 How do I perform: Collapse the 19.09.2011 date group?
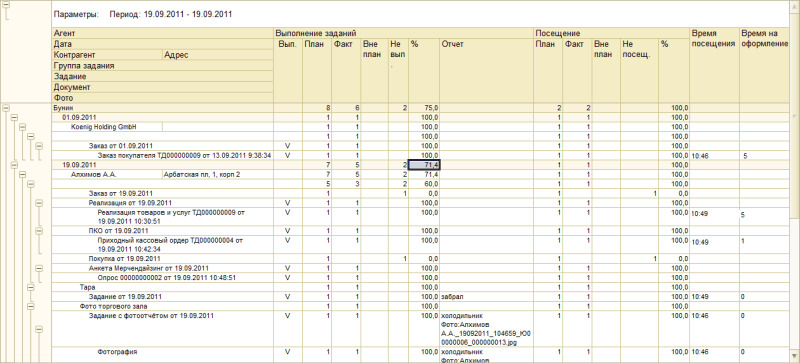[15, 165]
